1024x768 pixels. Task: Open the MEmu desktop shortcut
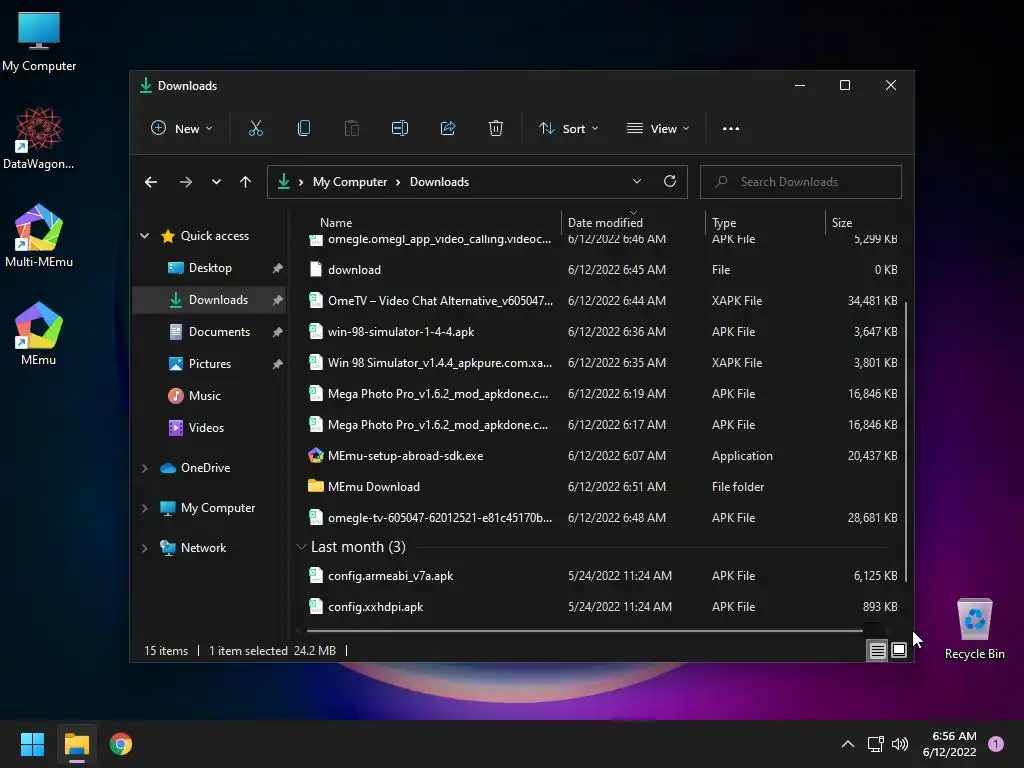click(39, 334)
